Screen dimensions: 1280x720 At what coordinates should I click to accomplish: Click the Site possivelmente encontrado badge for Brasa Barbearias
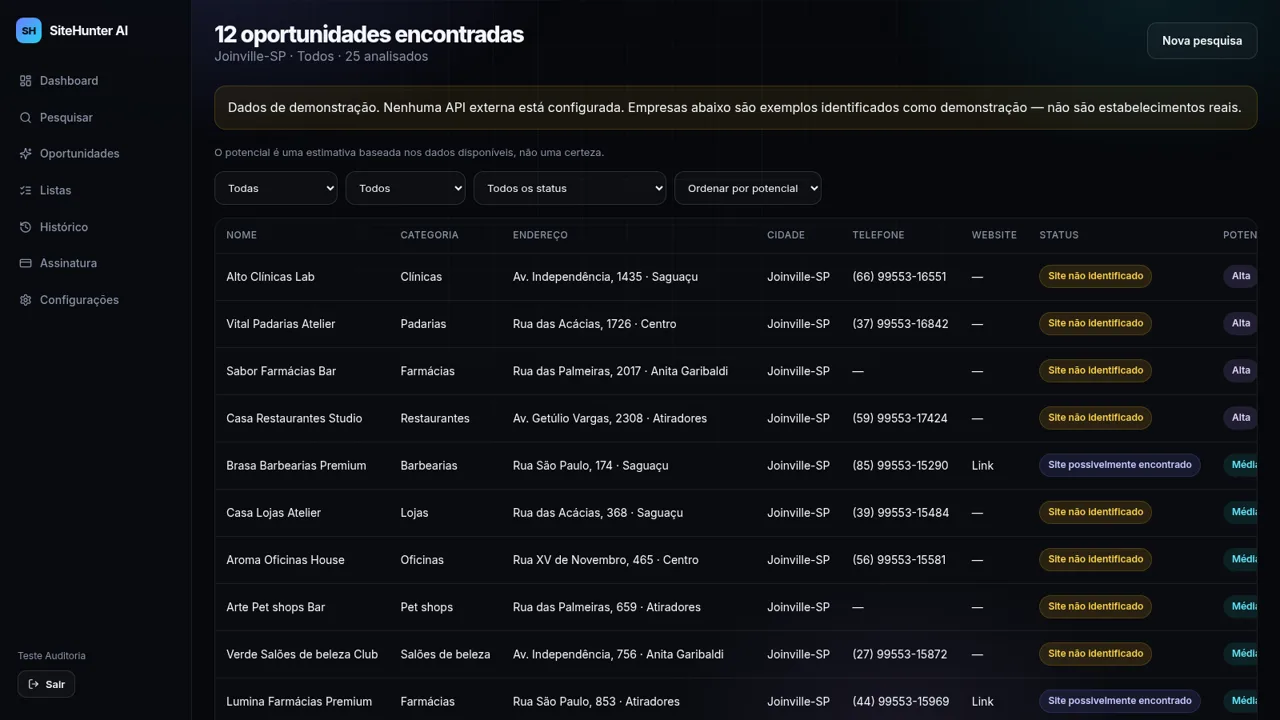click(x=1120, y=465)
